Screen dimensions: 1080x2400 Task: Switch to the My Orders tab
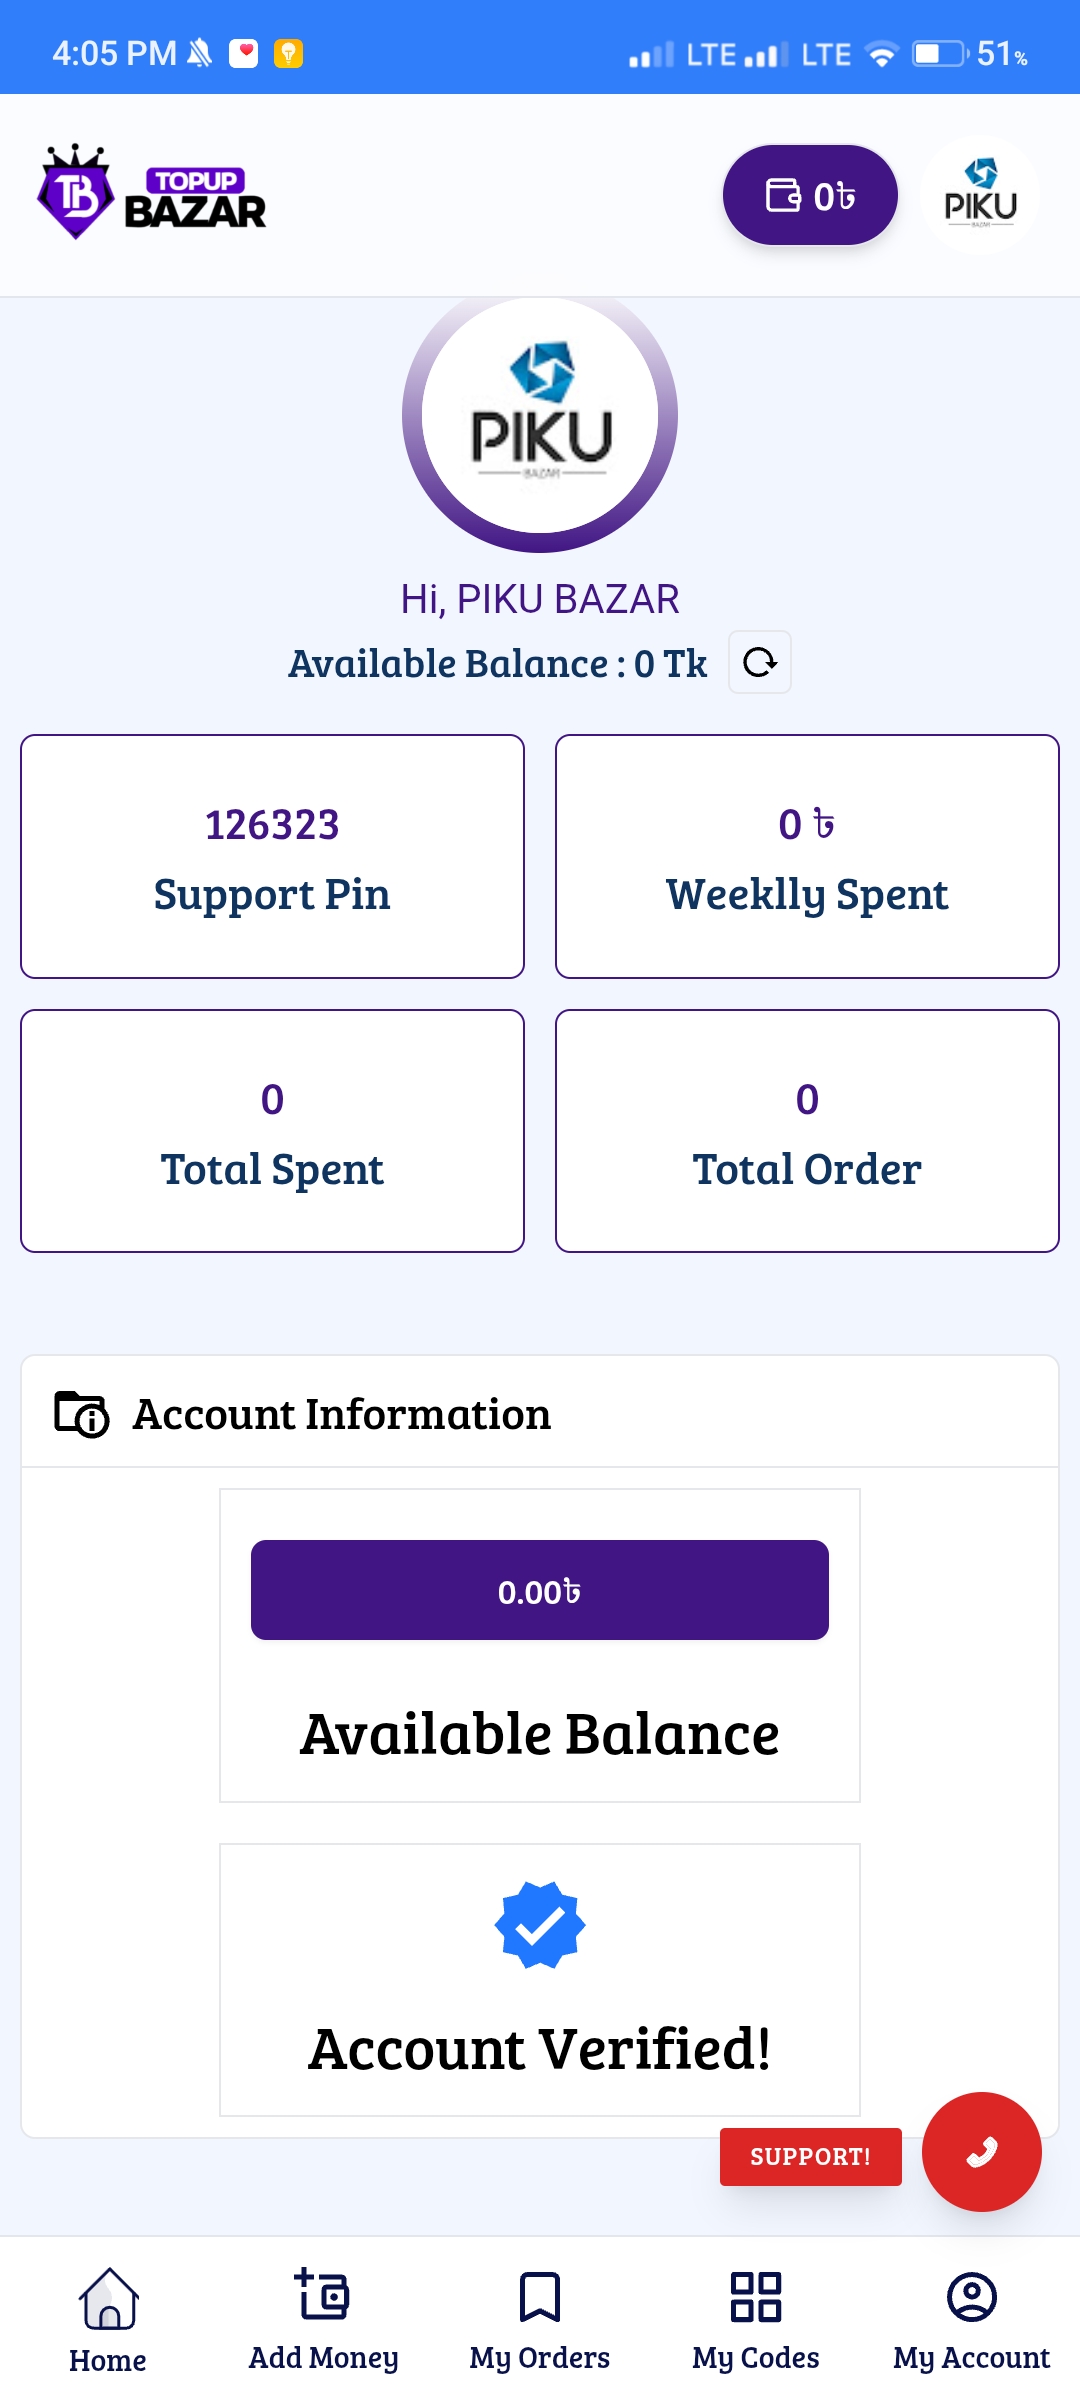pyautogui.click(x=540, y=2316)
